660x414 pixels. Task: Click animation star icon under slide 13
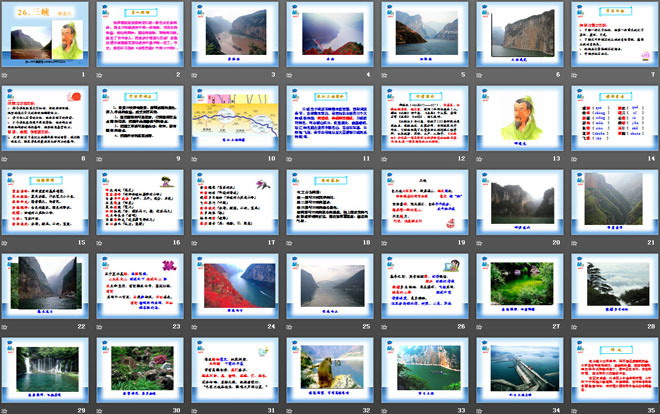[x=479, y=159]
